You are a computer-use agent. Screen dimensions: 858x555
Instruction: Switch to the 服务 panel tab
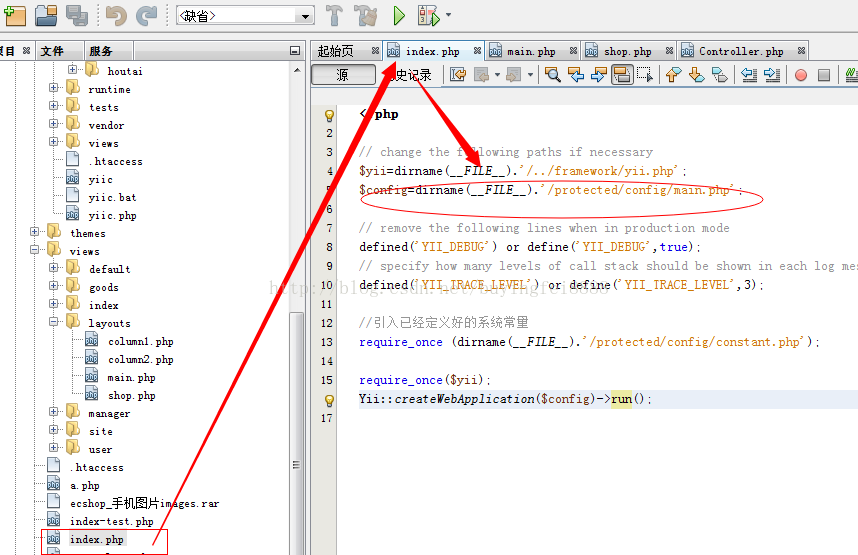(101, 51)
